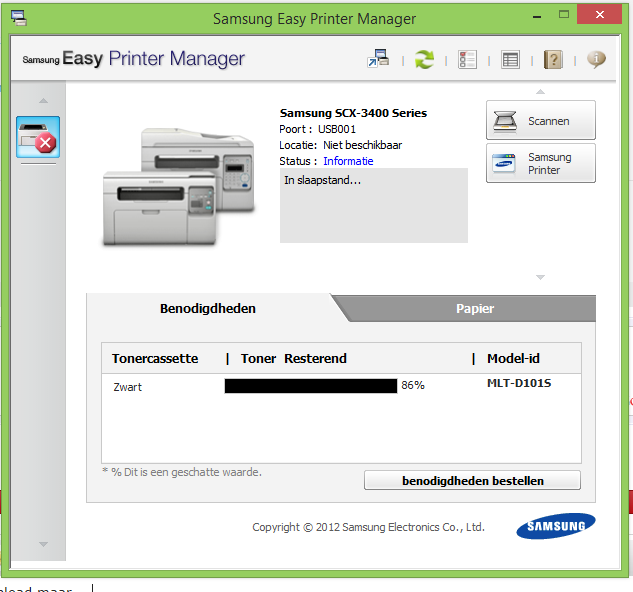Click the Tonercassette column header
633x592 pixels.
coord(155,359)
